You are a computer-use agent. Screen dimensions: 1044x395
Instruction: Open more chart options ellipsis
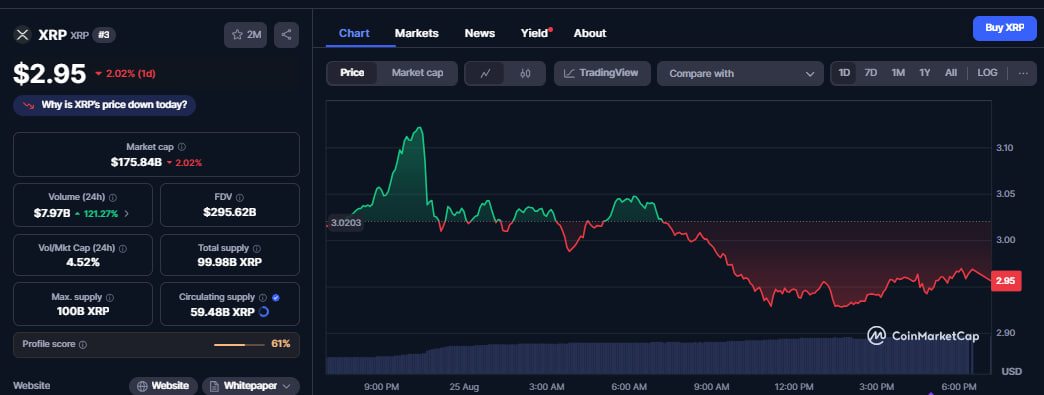click(x=1023, y=73)
